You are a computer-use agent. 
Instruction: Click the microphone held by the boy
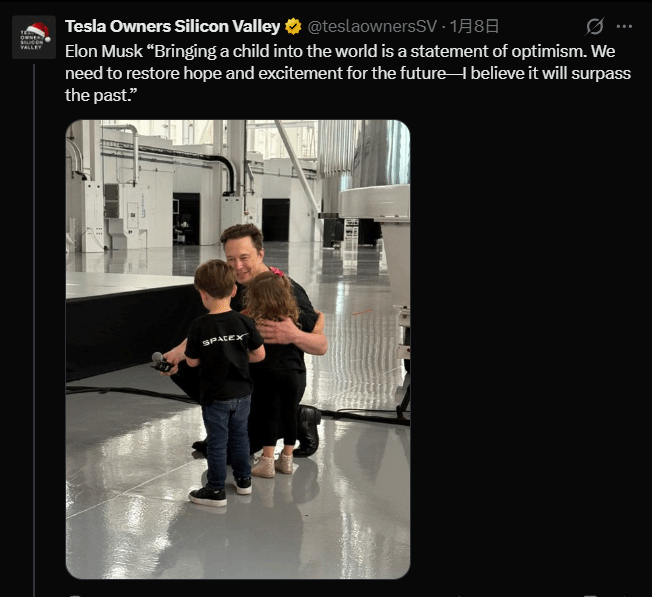coord(158,359)
